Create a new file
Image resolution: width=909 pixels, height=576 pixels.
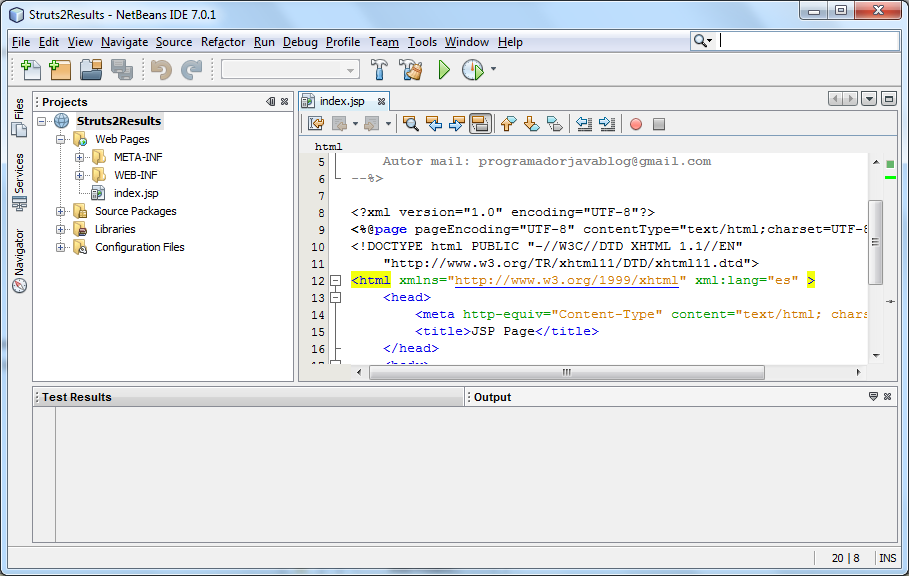pos(30,69)
